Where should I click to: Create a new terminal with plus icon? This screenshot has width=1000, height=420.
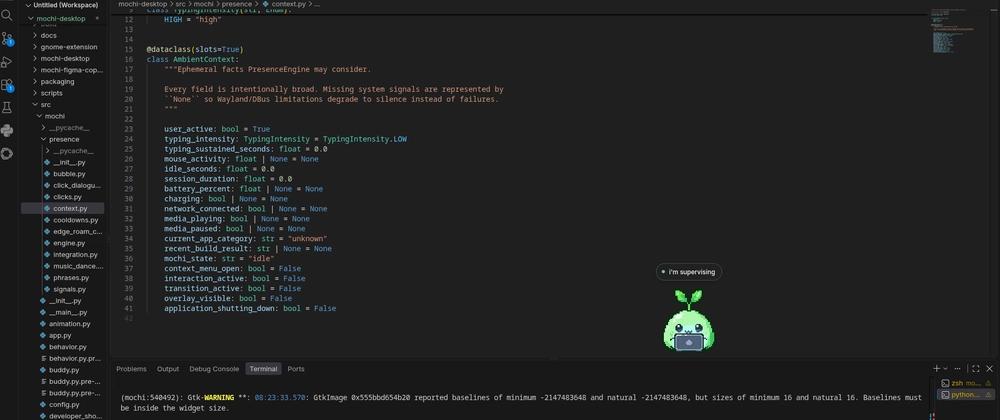point(936,368)
